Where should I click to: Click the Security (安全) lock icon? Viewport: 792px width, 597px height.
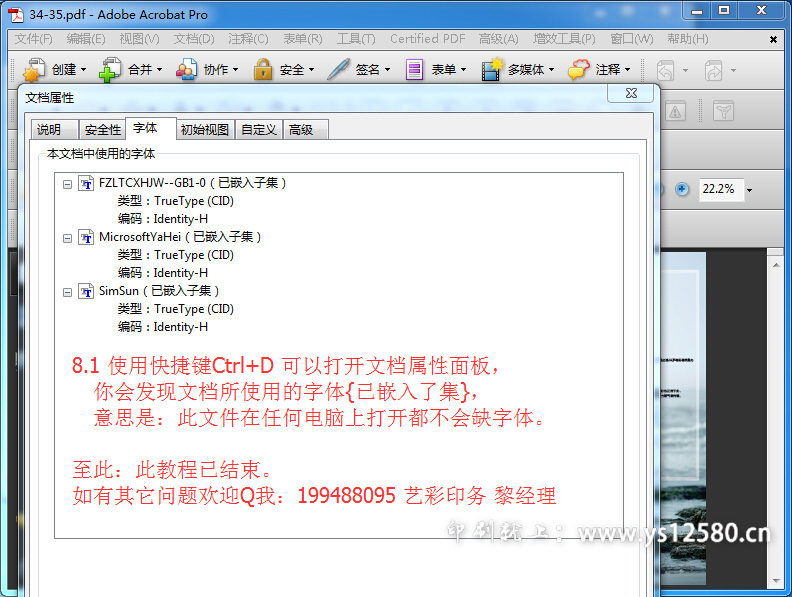[x=262, y=70]
